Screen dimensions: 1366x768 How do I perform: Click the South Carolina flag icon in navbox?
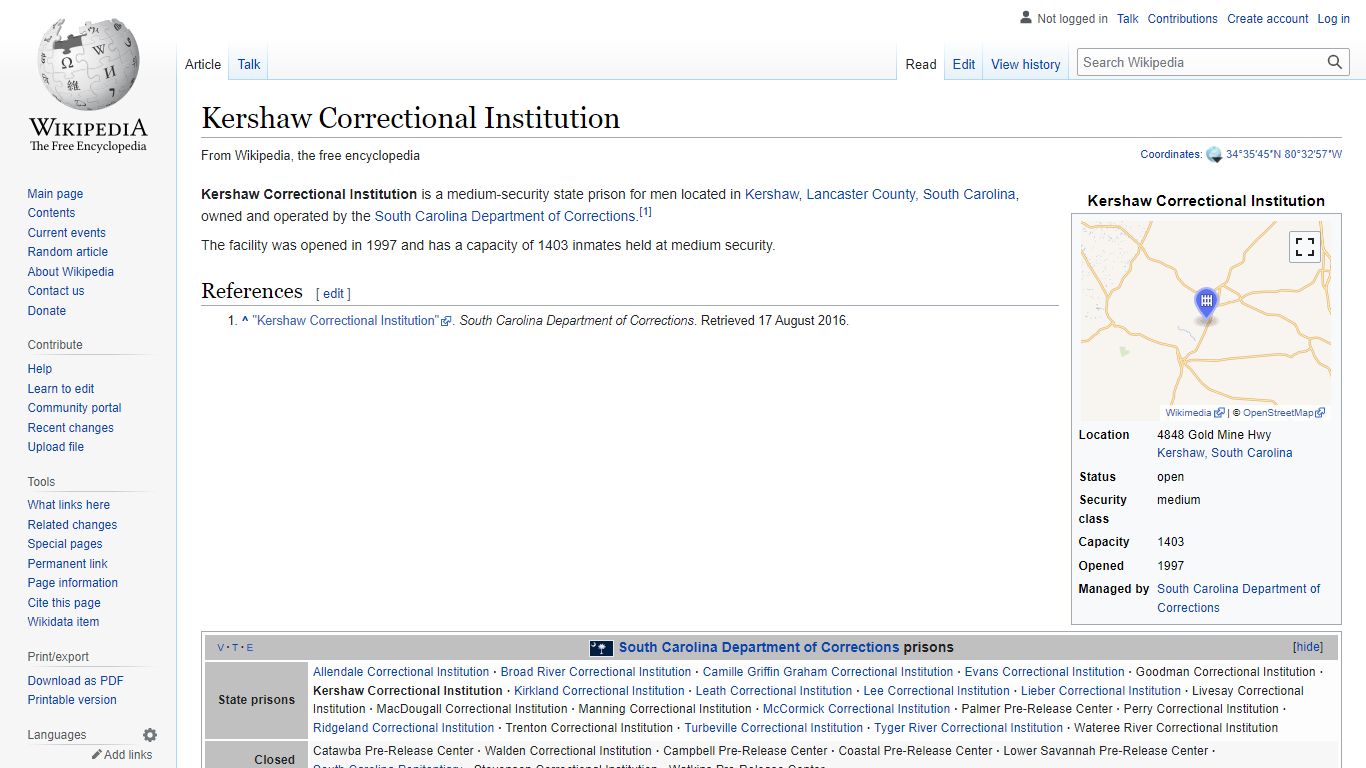601,648
